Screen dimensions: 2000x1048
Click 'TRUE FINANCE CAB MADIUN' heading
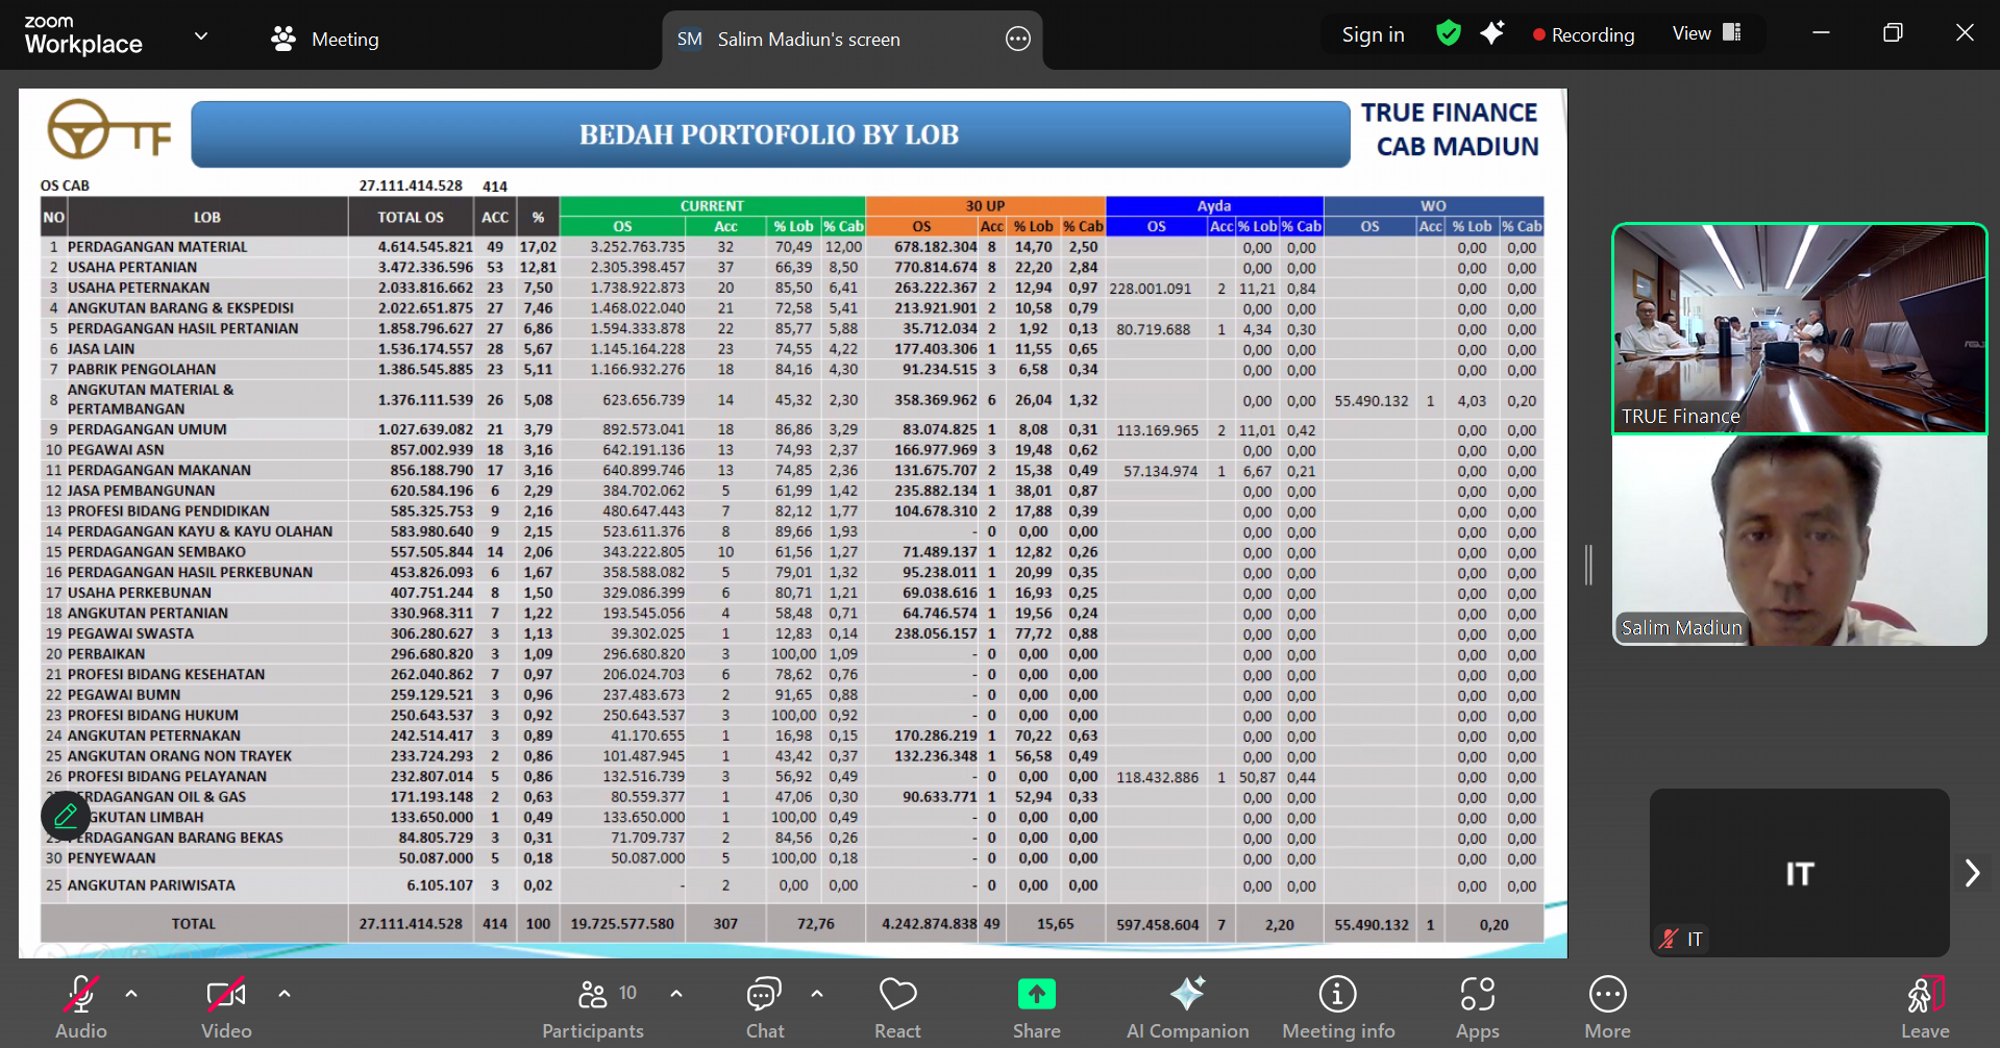[x=1450, y=129]
